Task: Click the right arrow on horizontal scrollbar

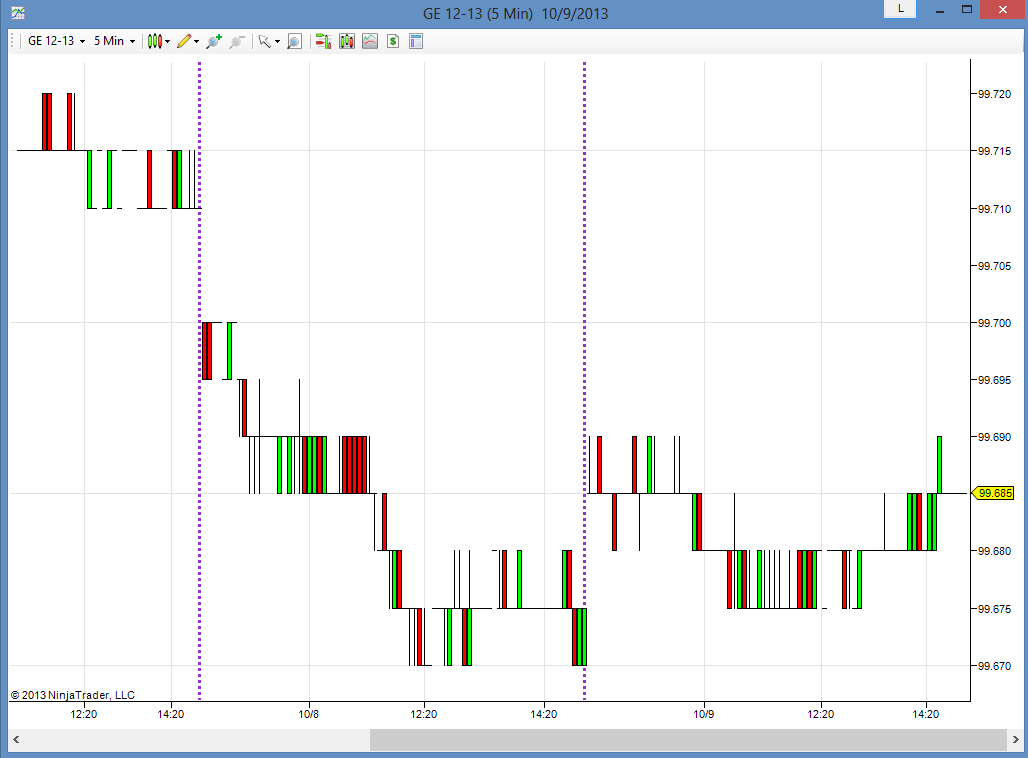Action: coord(1015,740)
